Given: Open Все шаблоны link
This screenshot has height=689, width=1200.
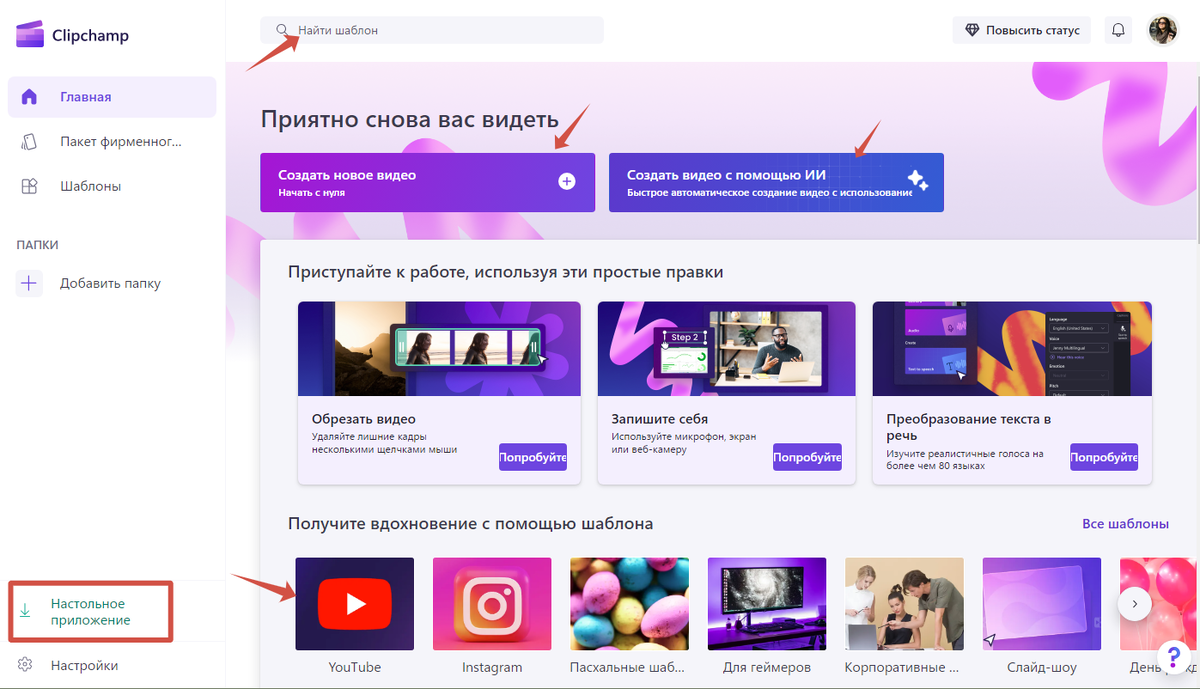Looking at the screenshot, I should [1126, 523].
